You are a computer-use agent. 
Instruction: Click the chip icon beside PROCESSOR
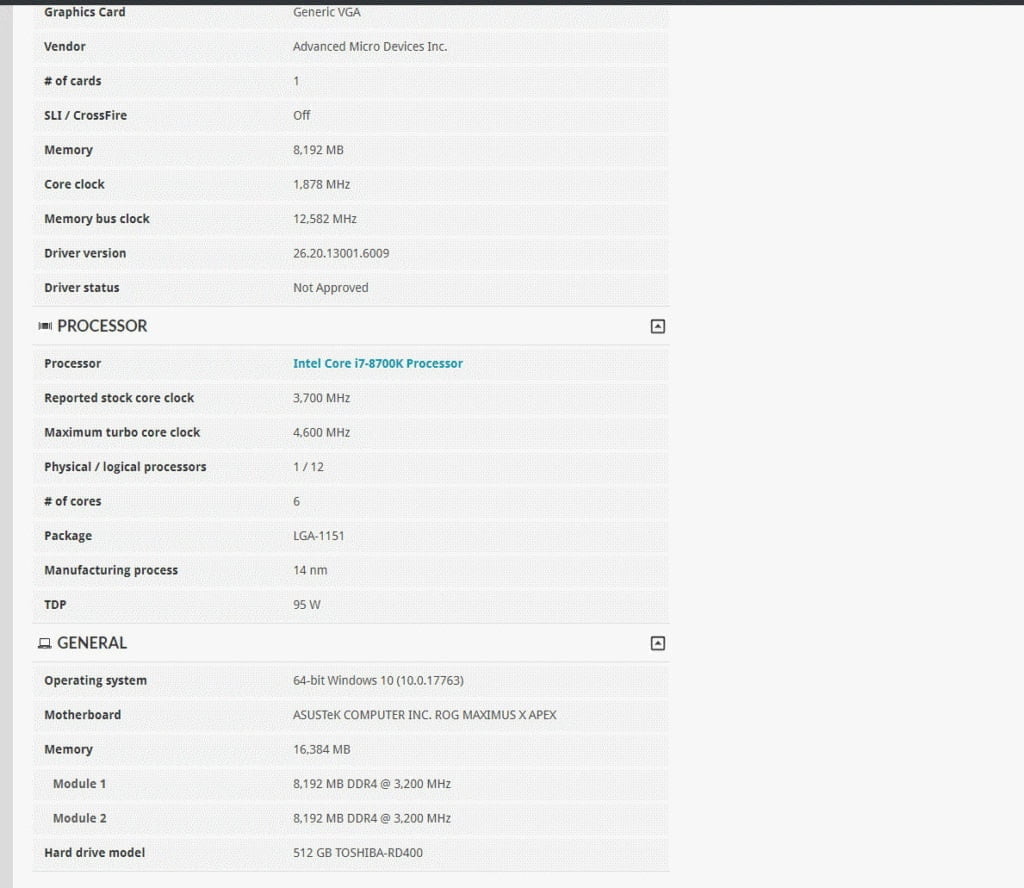click(x=45, y=326)
